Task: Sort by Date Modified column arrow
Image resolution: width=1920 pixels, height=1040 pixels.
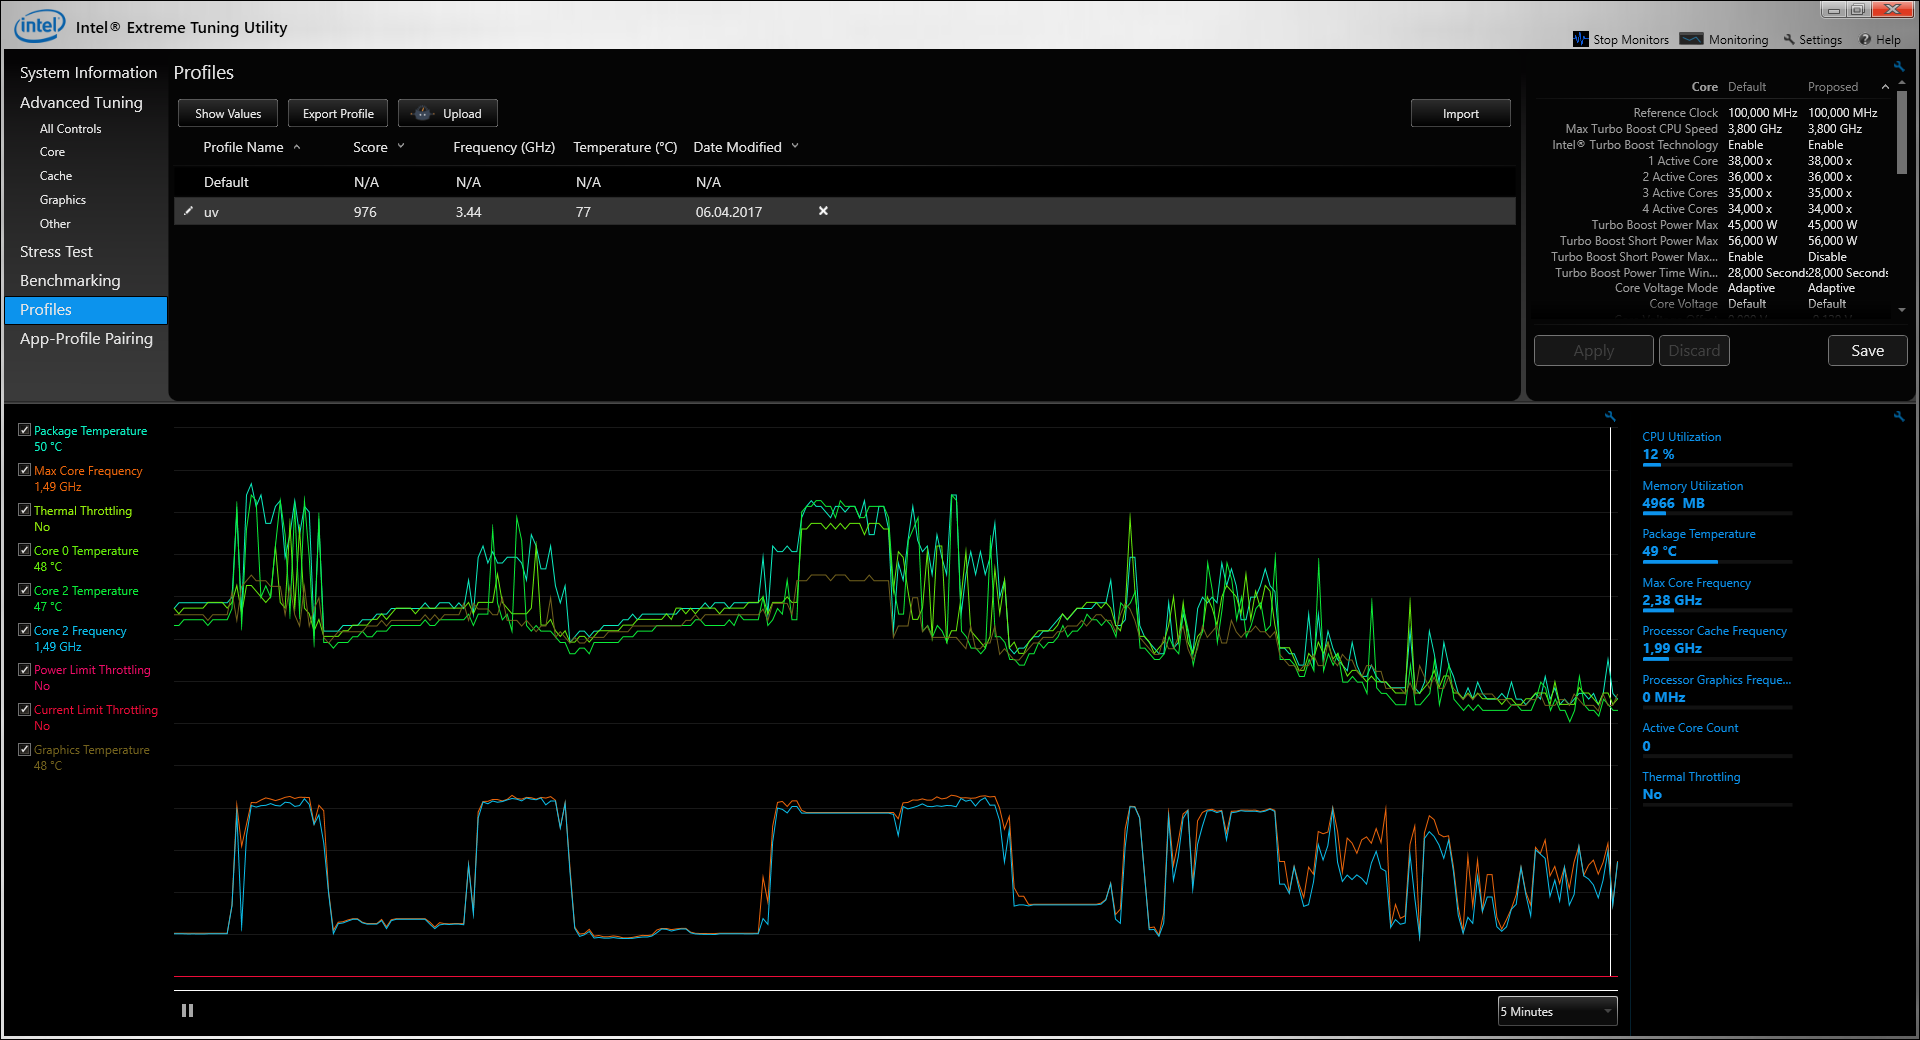Action: (x=795, y=146)
